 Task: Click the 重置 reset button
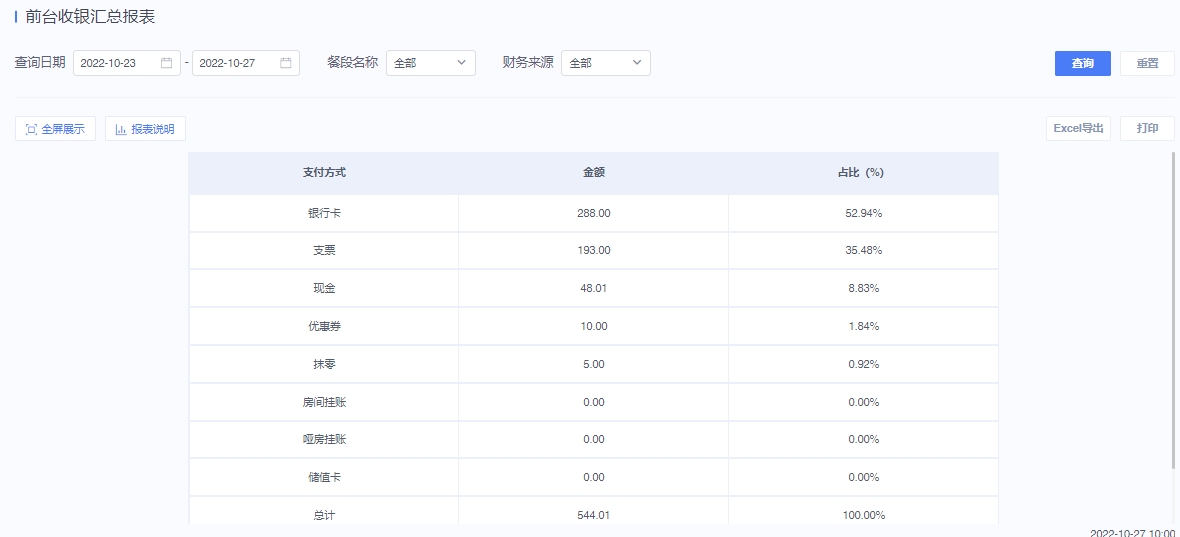coord(1147,63)
